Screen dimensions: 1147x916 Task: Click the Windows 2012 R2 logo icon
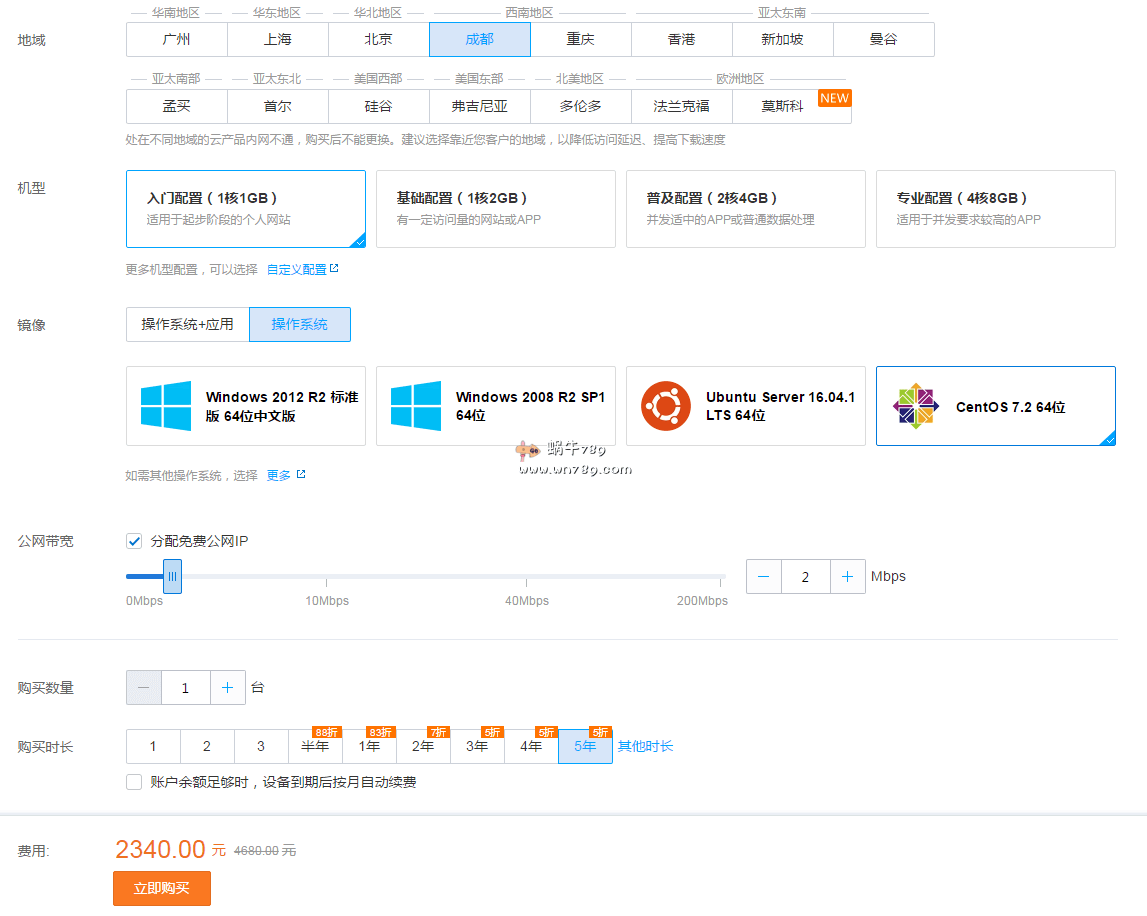[x=166, y=406]
